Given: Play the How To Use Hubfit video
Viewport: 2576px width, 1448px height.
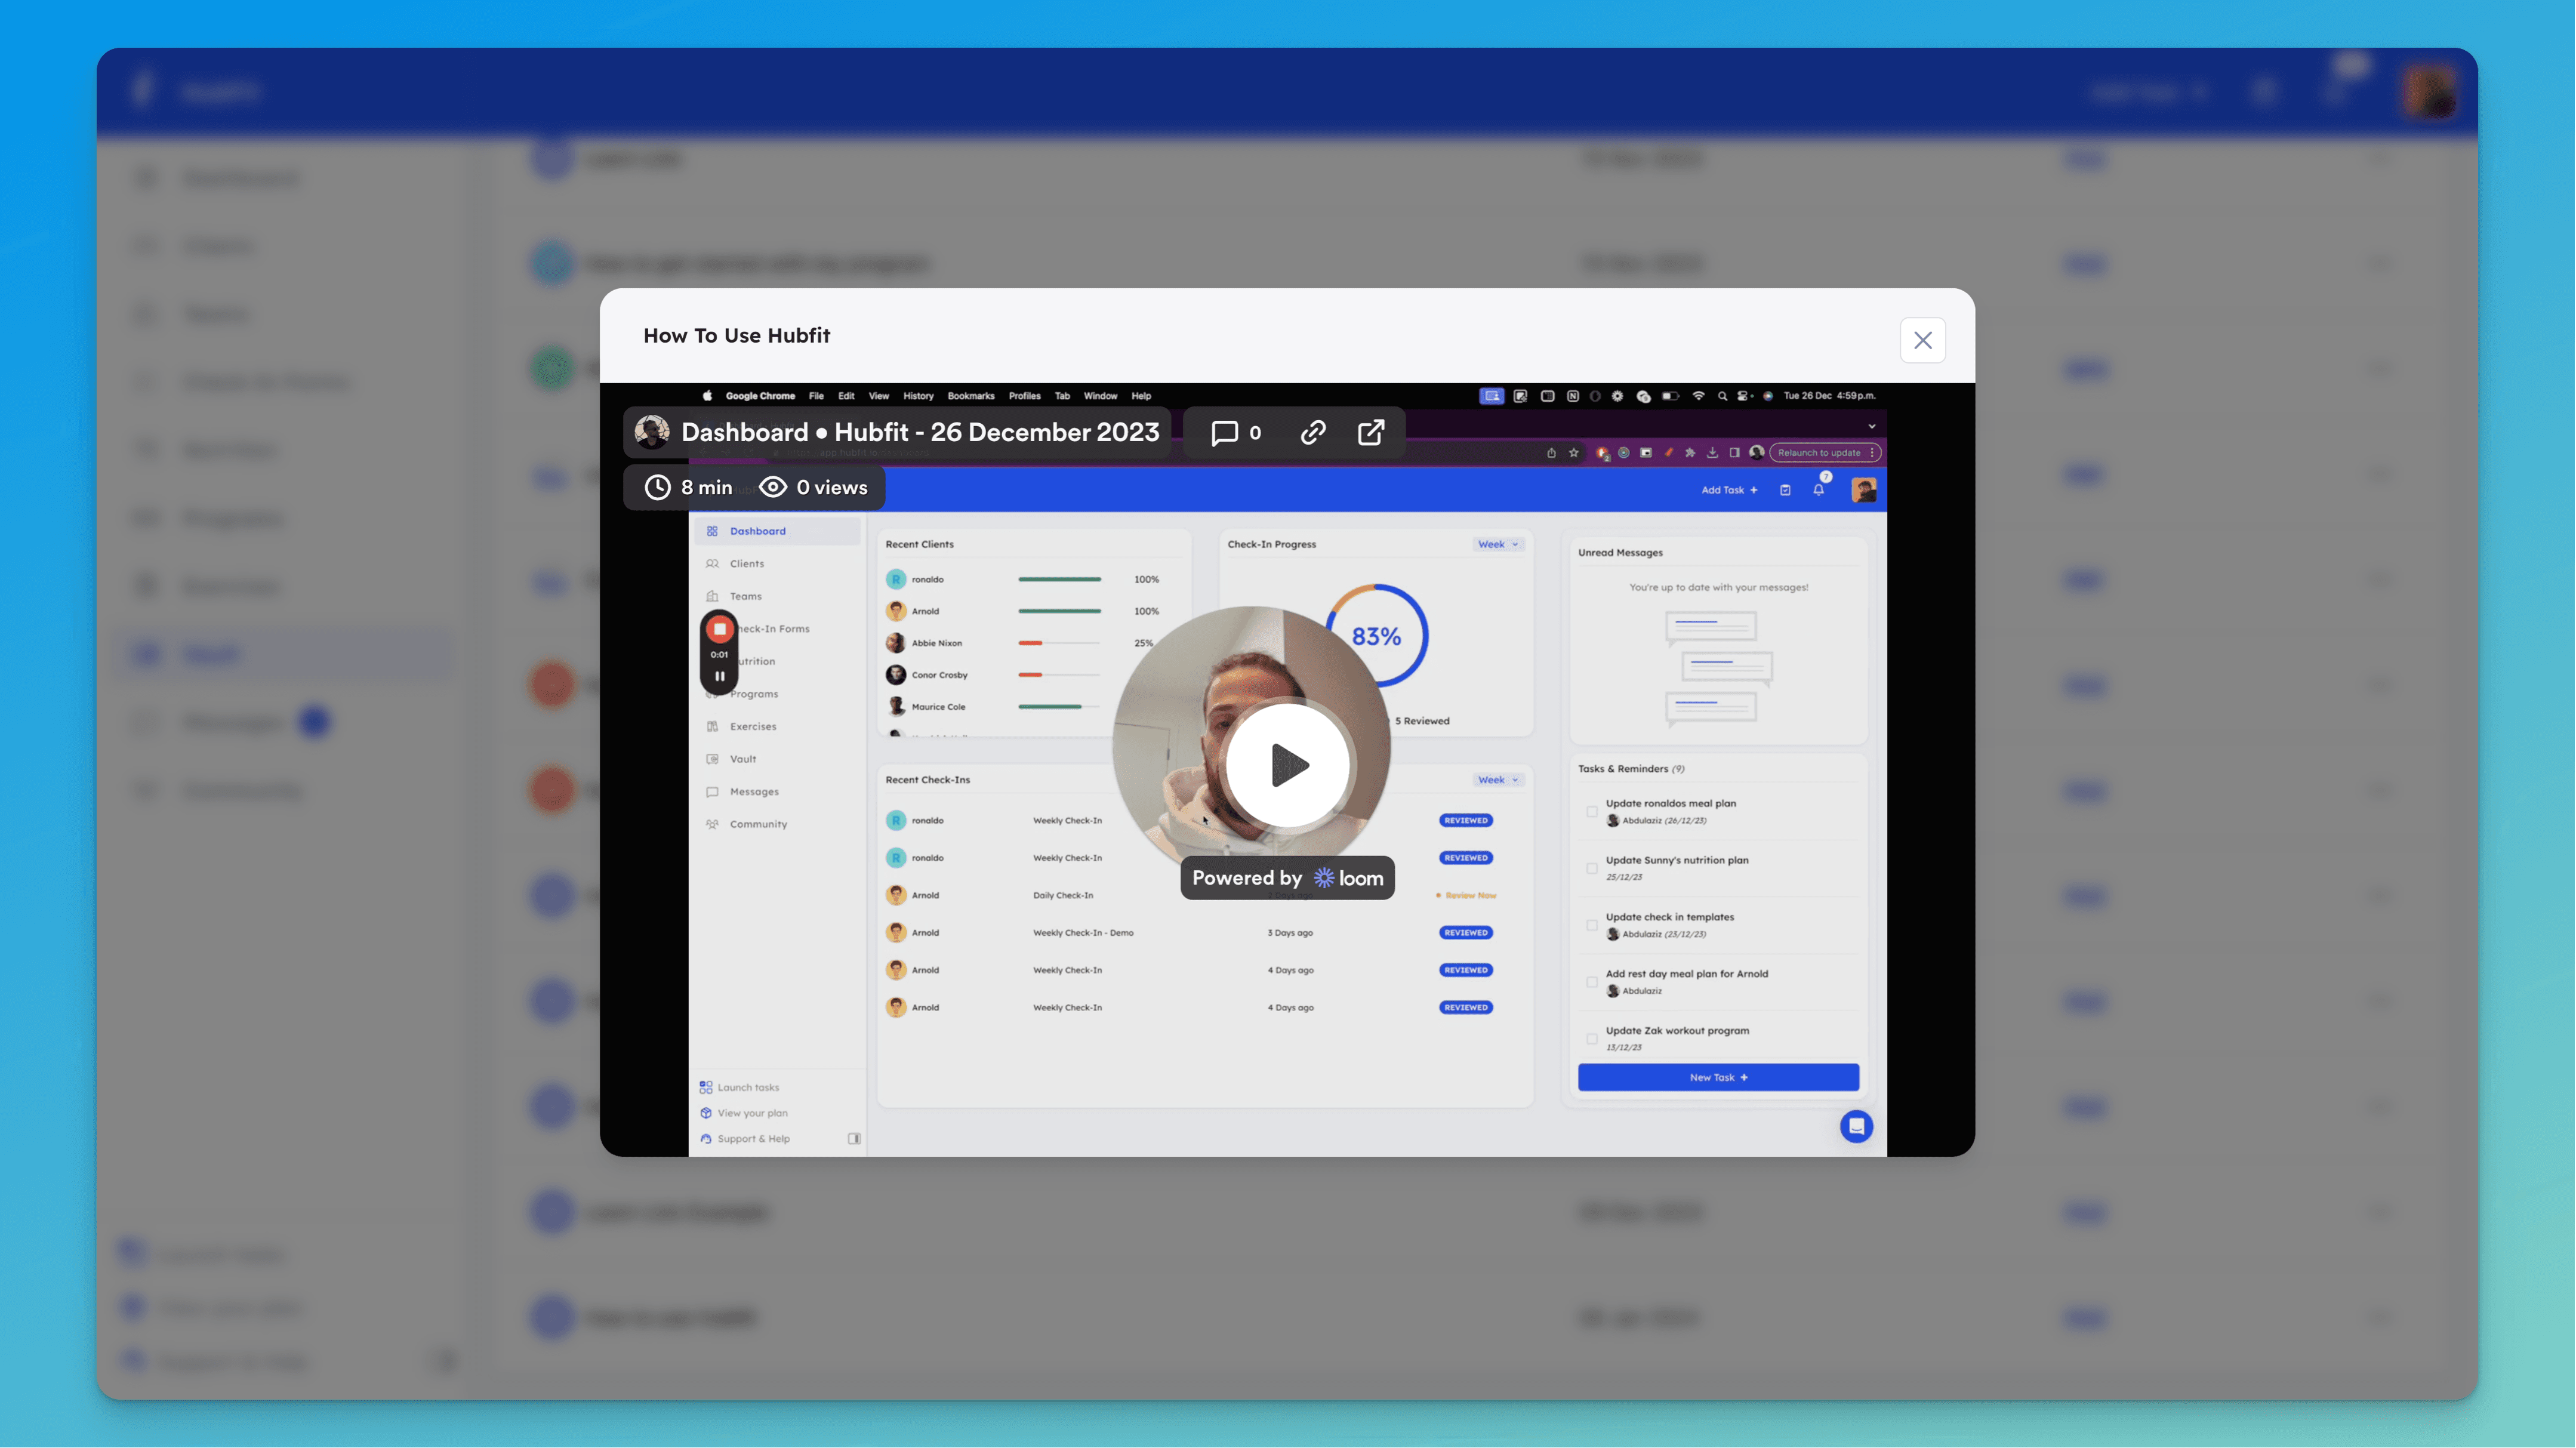Looking at the screenshot, I should click(1289, 765).
